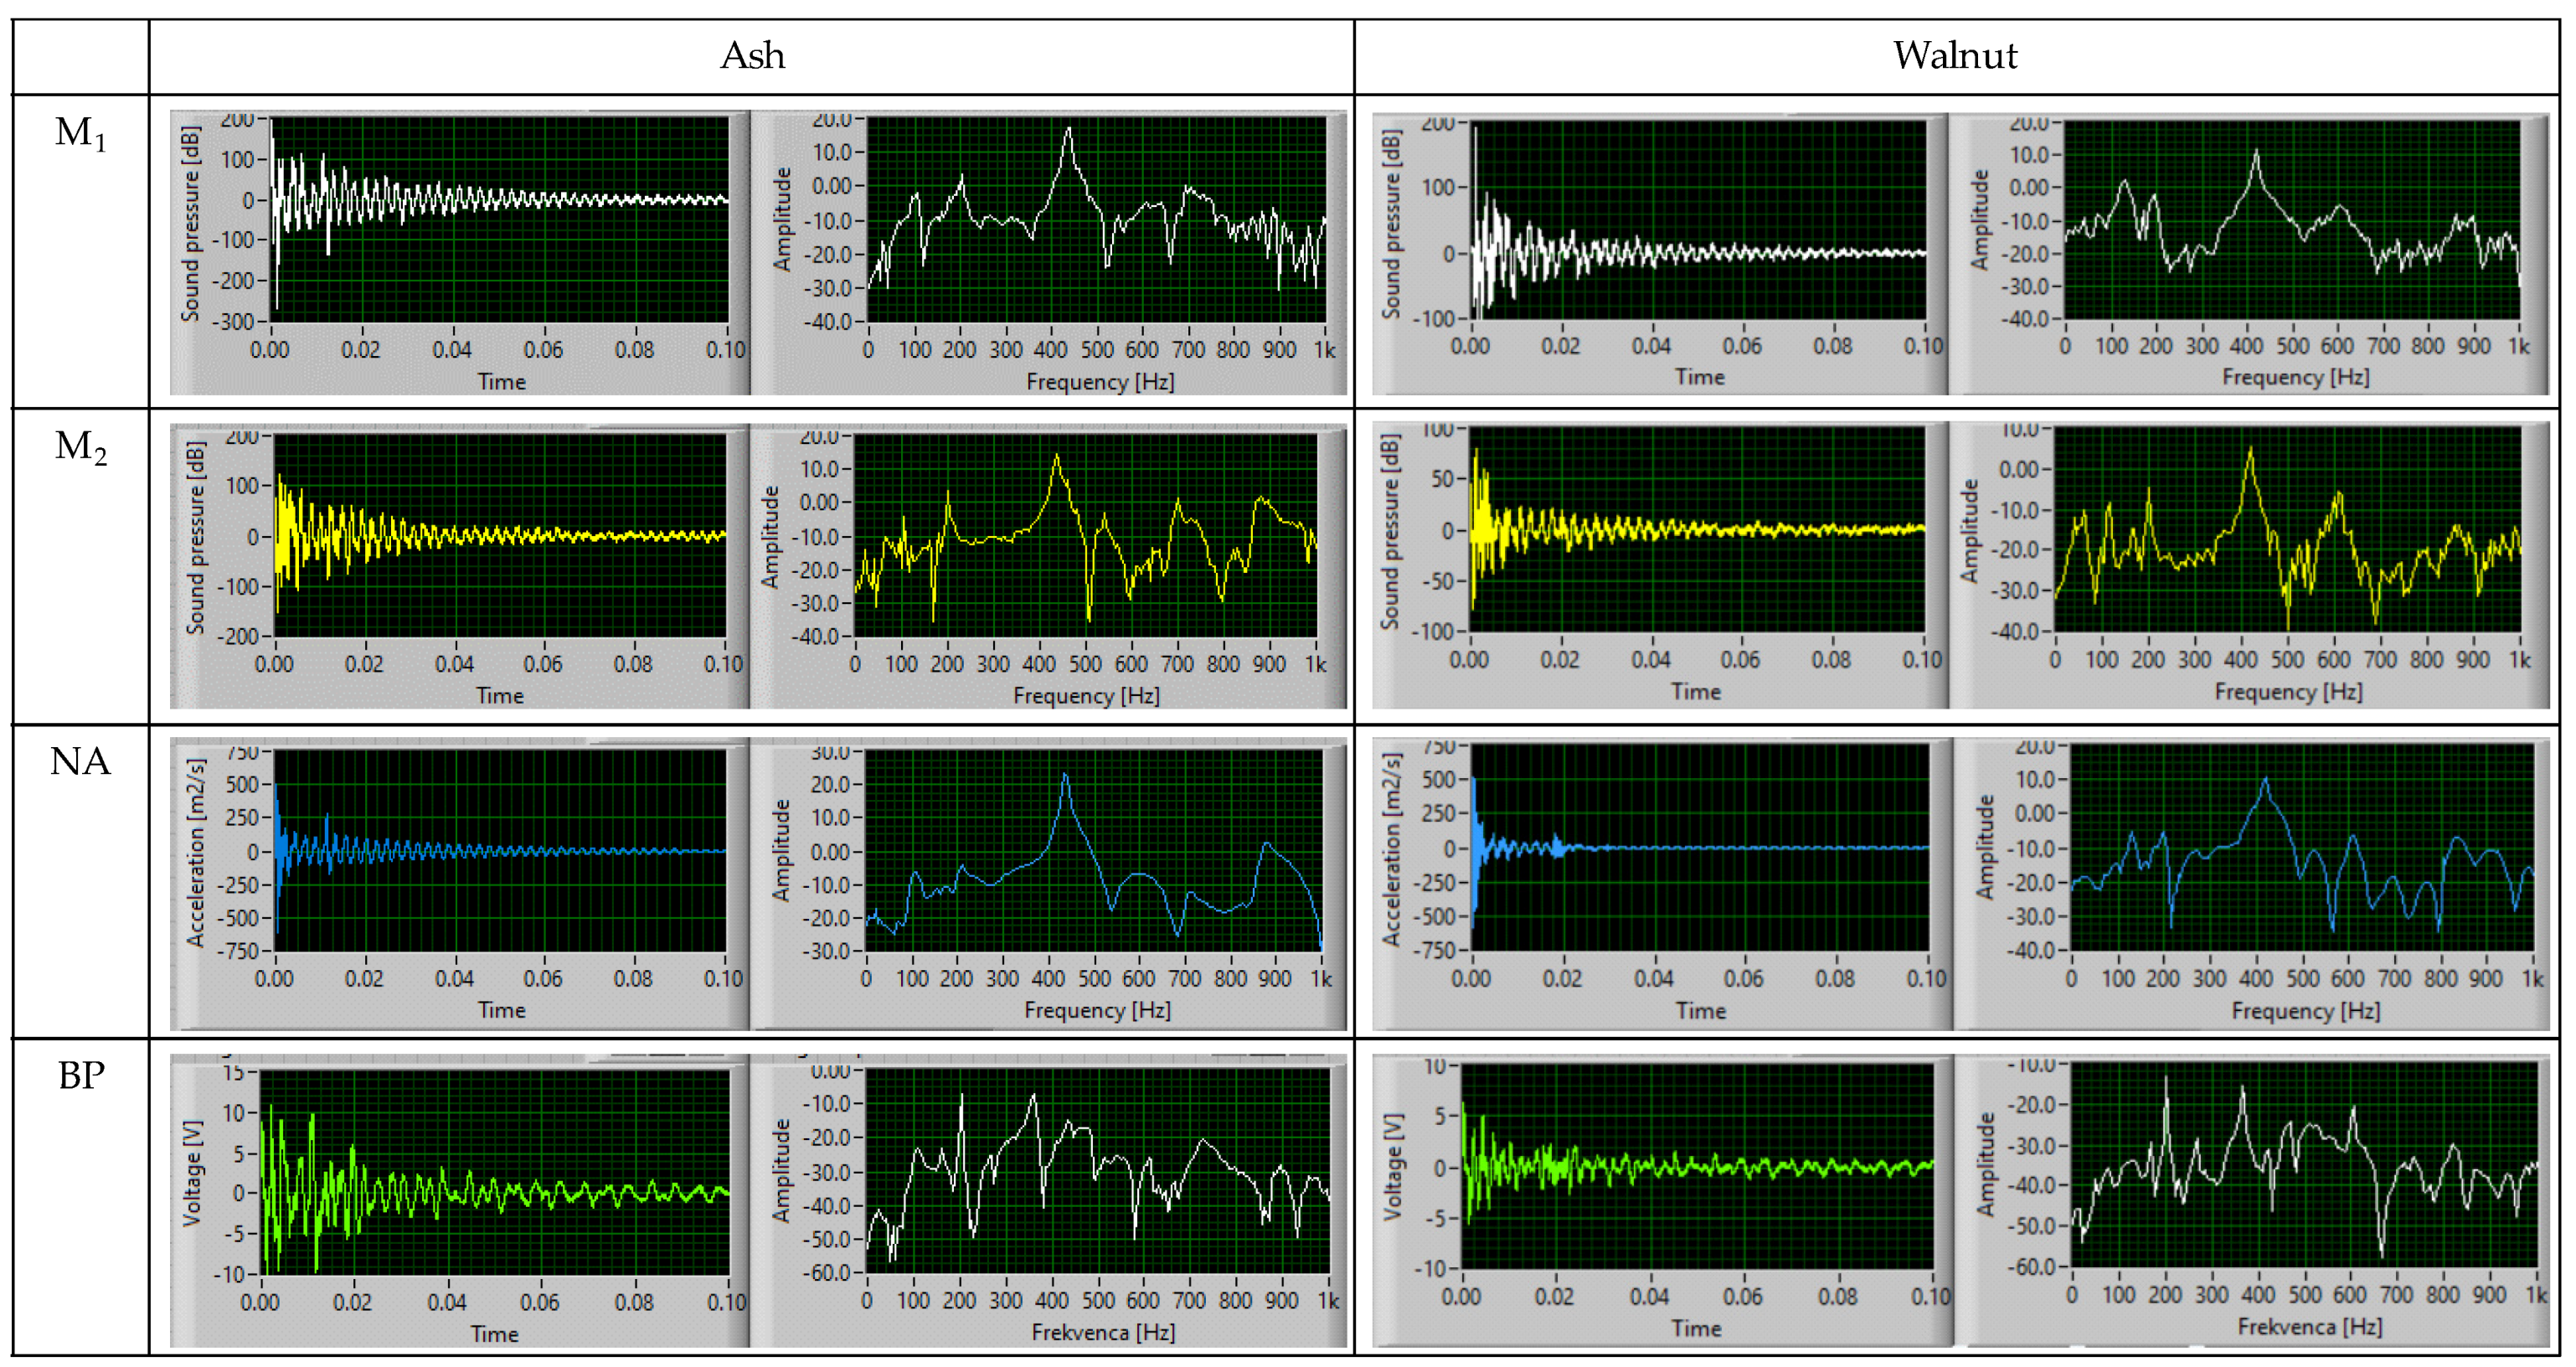Open the Ash M1 white frequency spectrum plot
2576x1367 pixels.
pos(1096,220)
